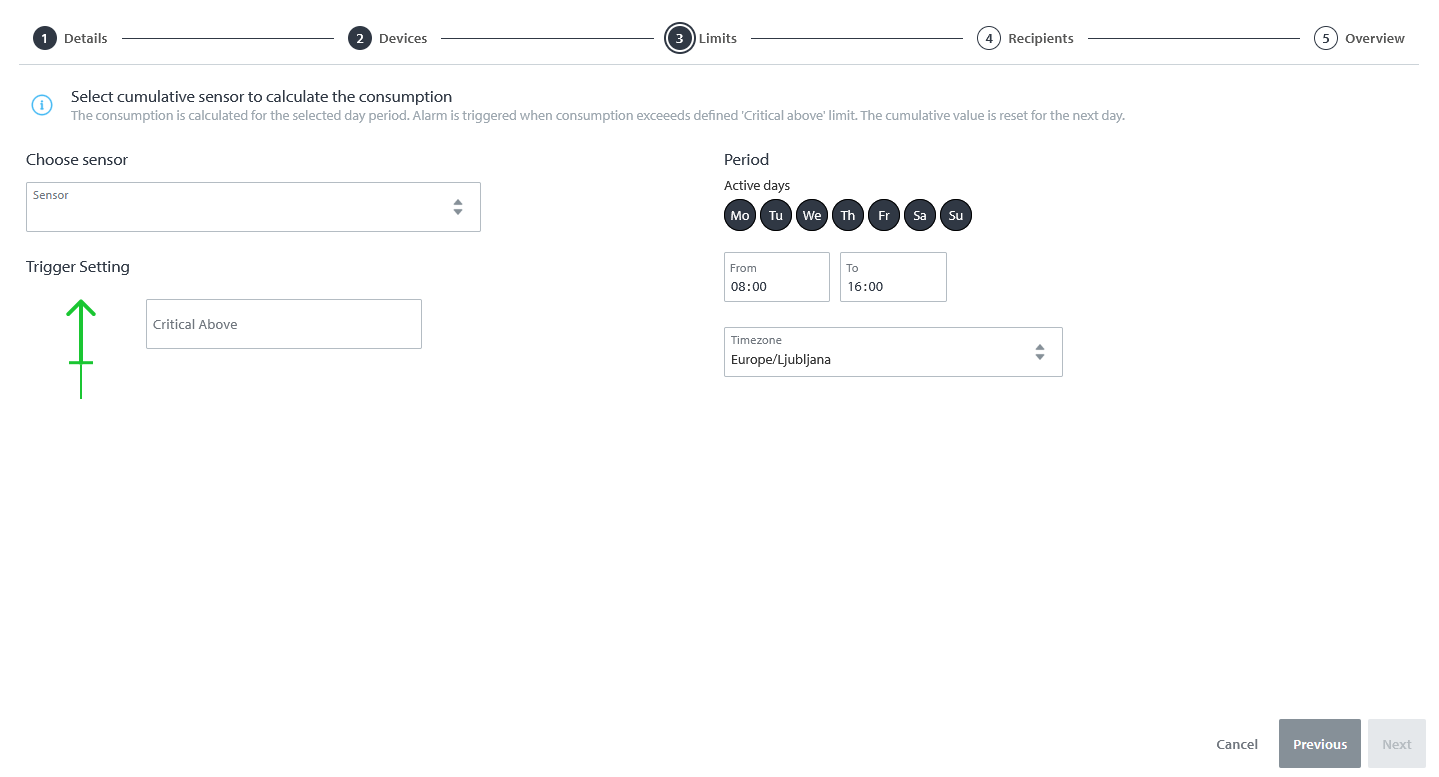This screenshot has width=1439, height=777.
Task: Click step 5 Overview circle icon
Action: point(1325,38)
